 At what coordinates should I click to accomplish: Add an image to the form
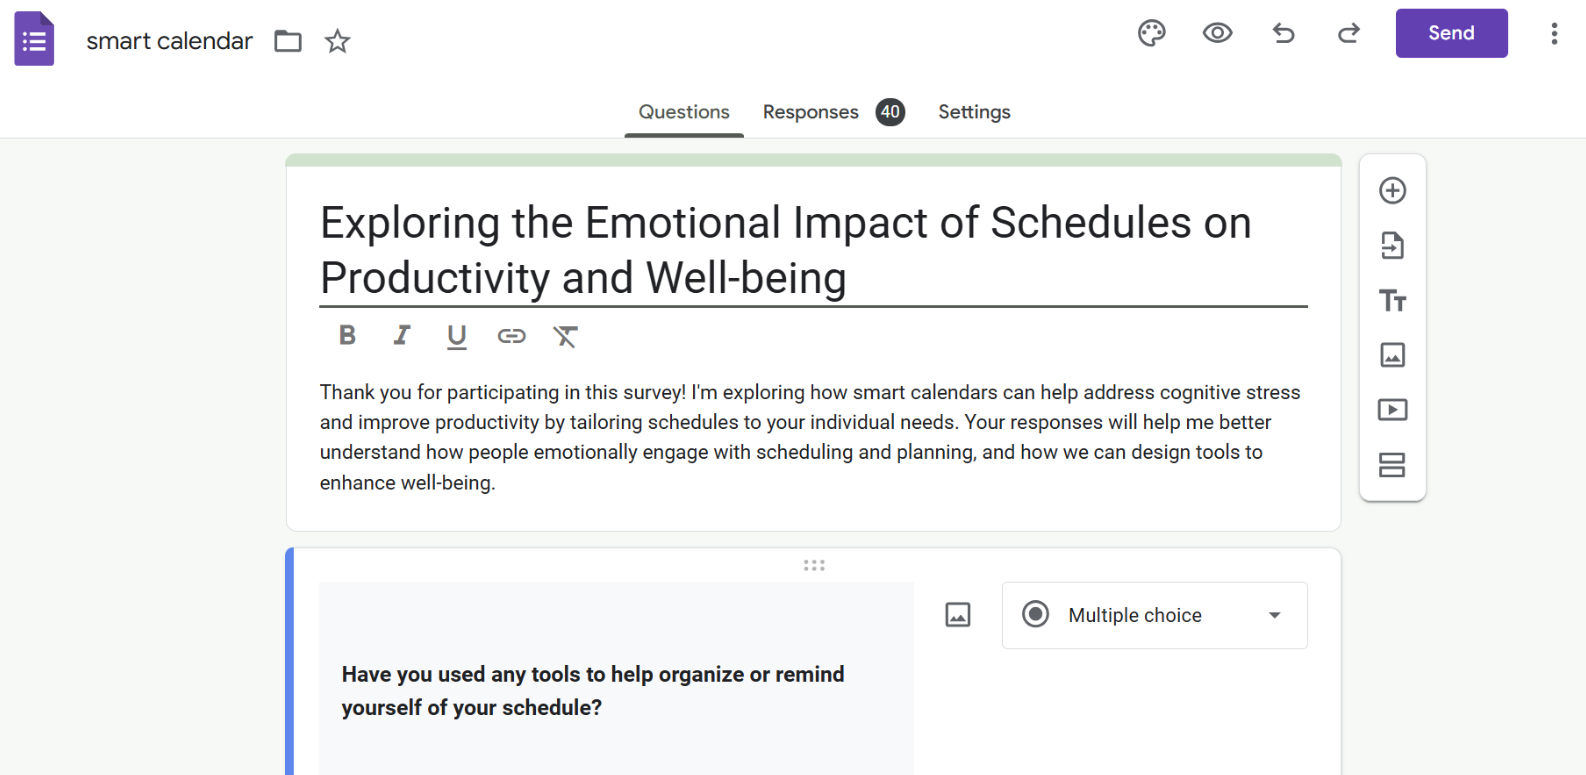(1392, 355)
